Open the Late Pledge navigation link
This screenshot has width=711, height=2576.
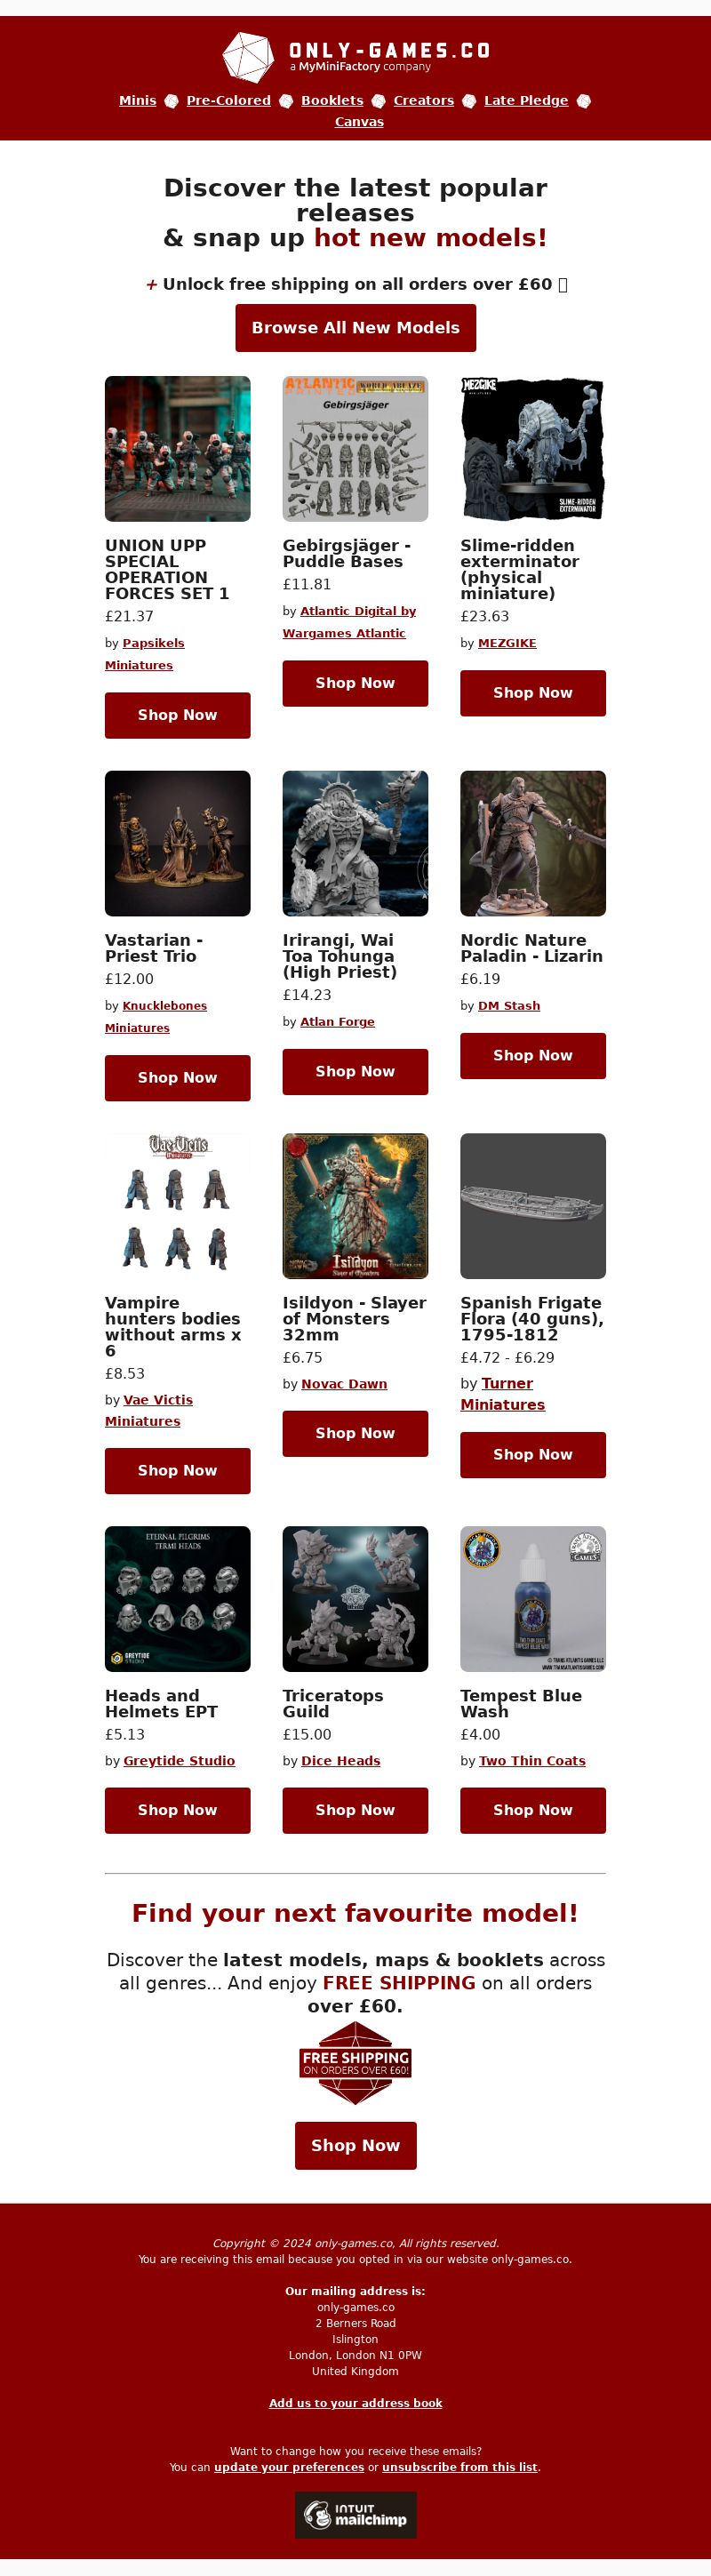coord(526,100)
